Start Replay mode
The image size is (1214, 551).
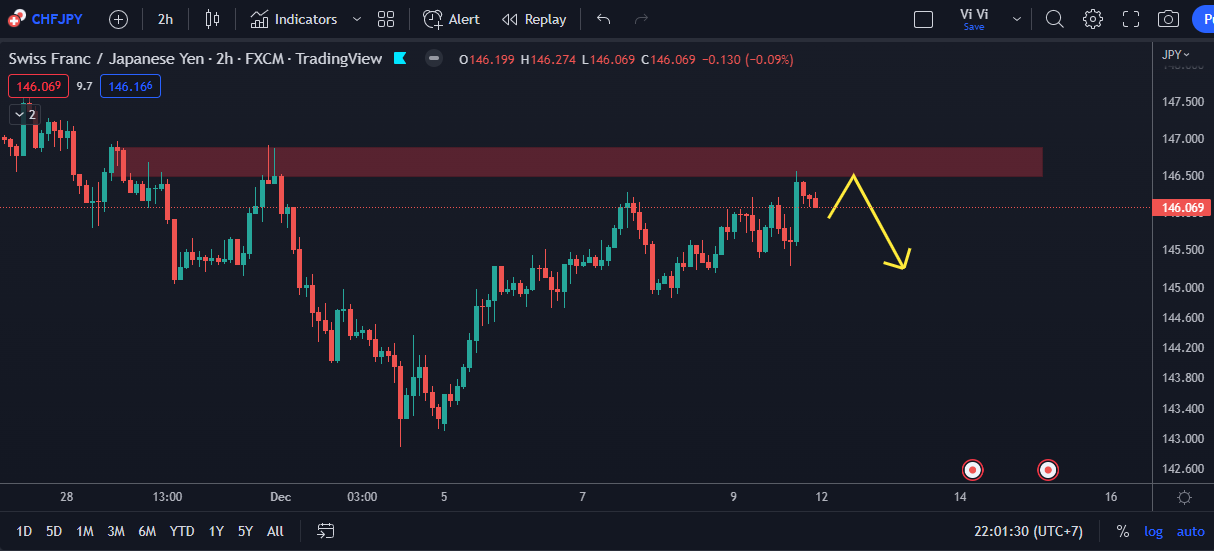point(534,19)
